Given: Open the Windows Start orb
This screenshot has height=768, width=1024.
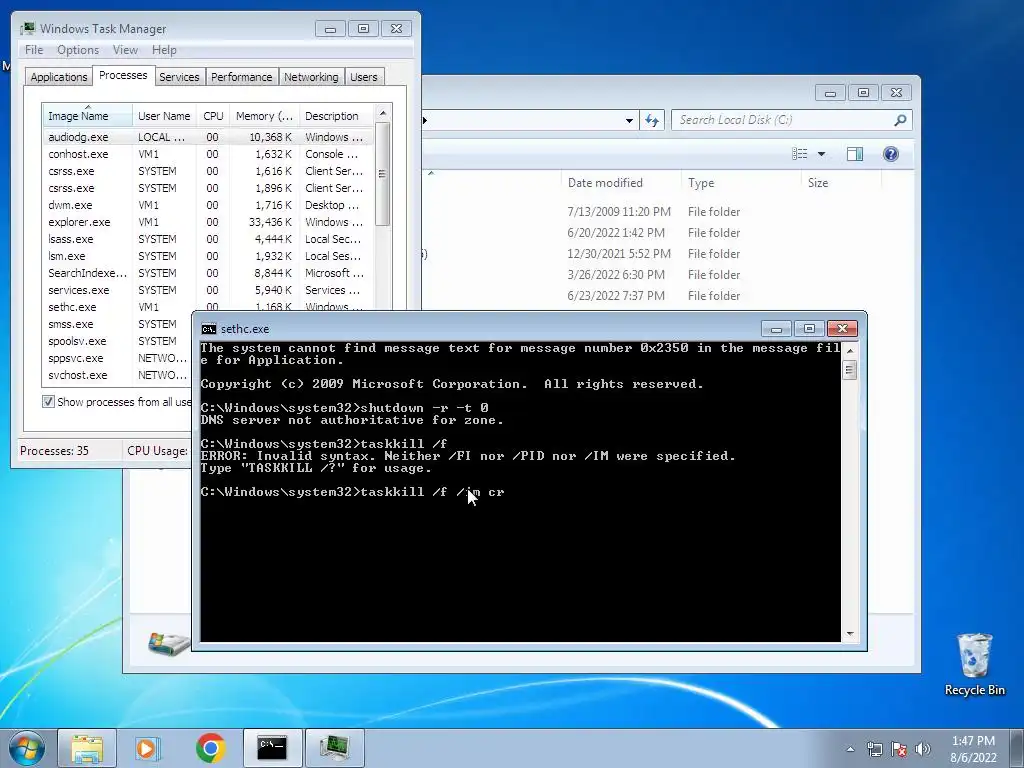Looking at the screenshot, I should pos(26,748).
